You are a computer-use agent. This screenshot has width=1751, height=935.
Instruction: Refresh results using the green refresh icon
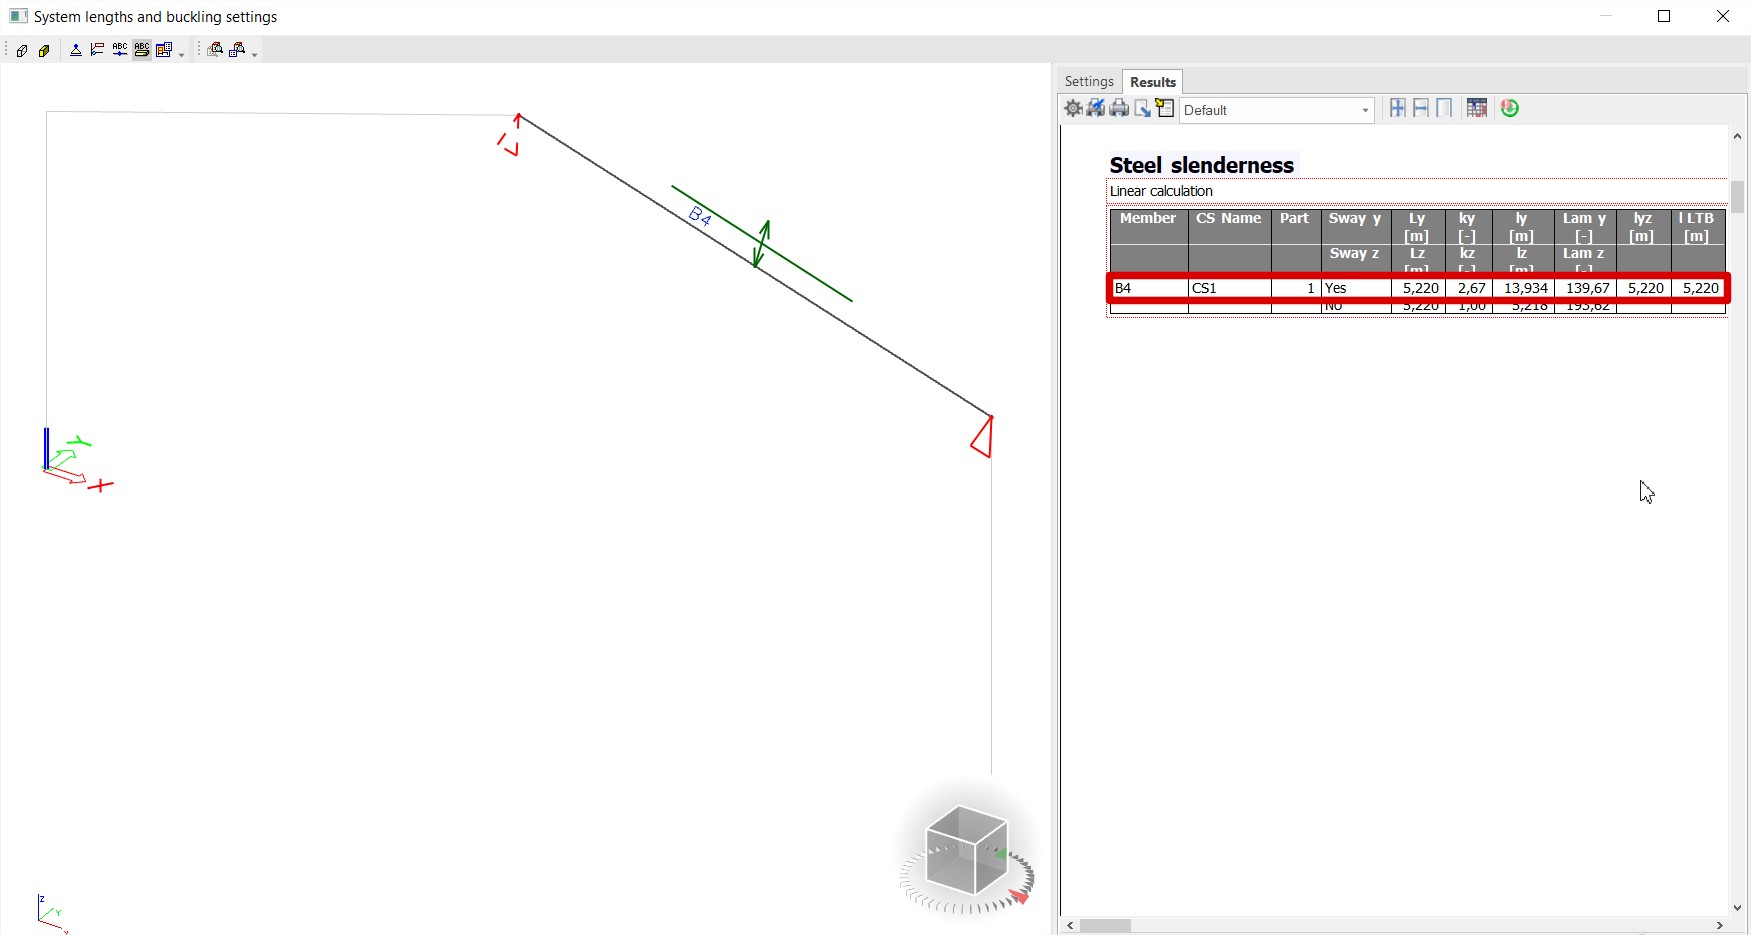tap(1508, 108)
